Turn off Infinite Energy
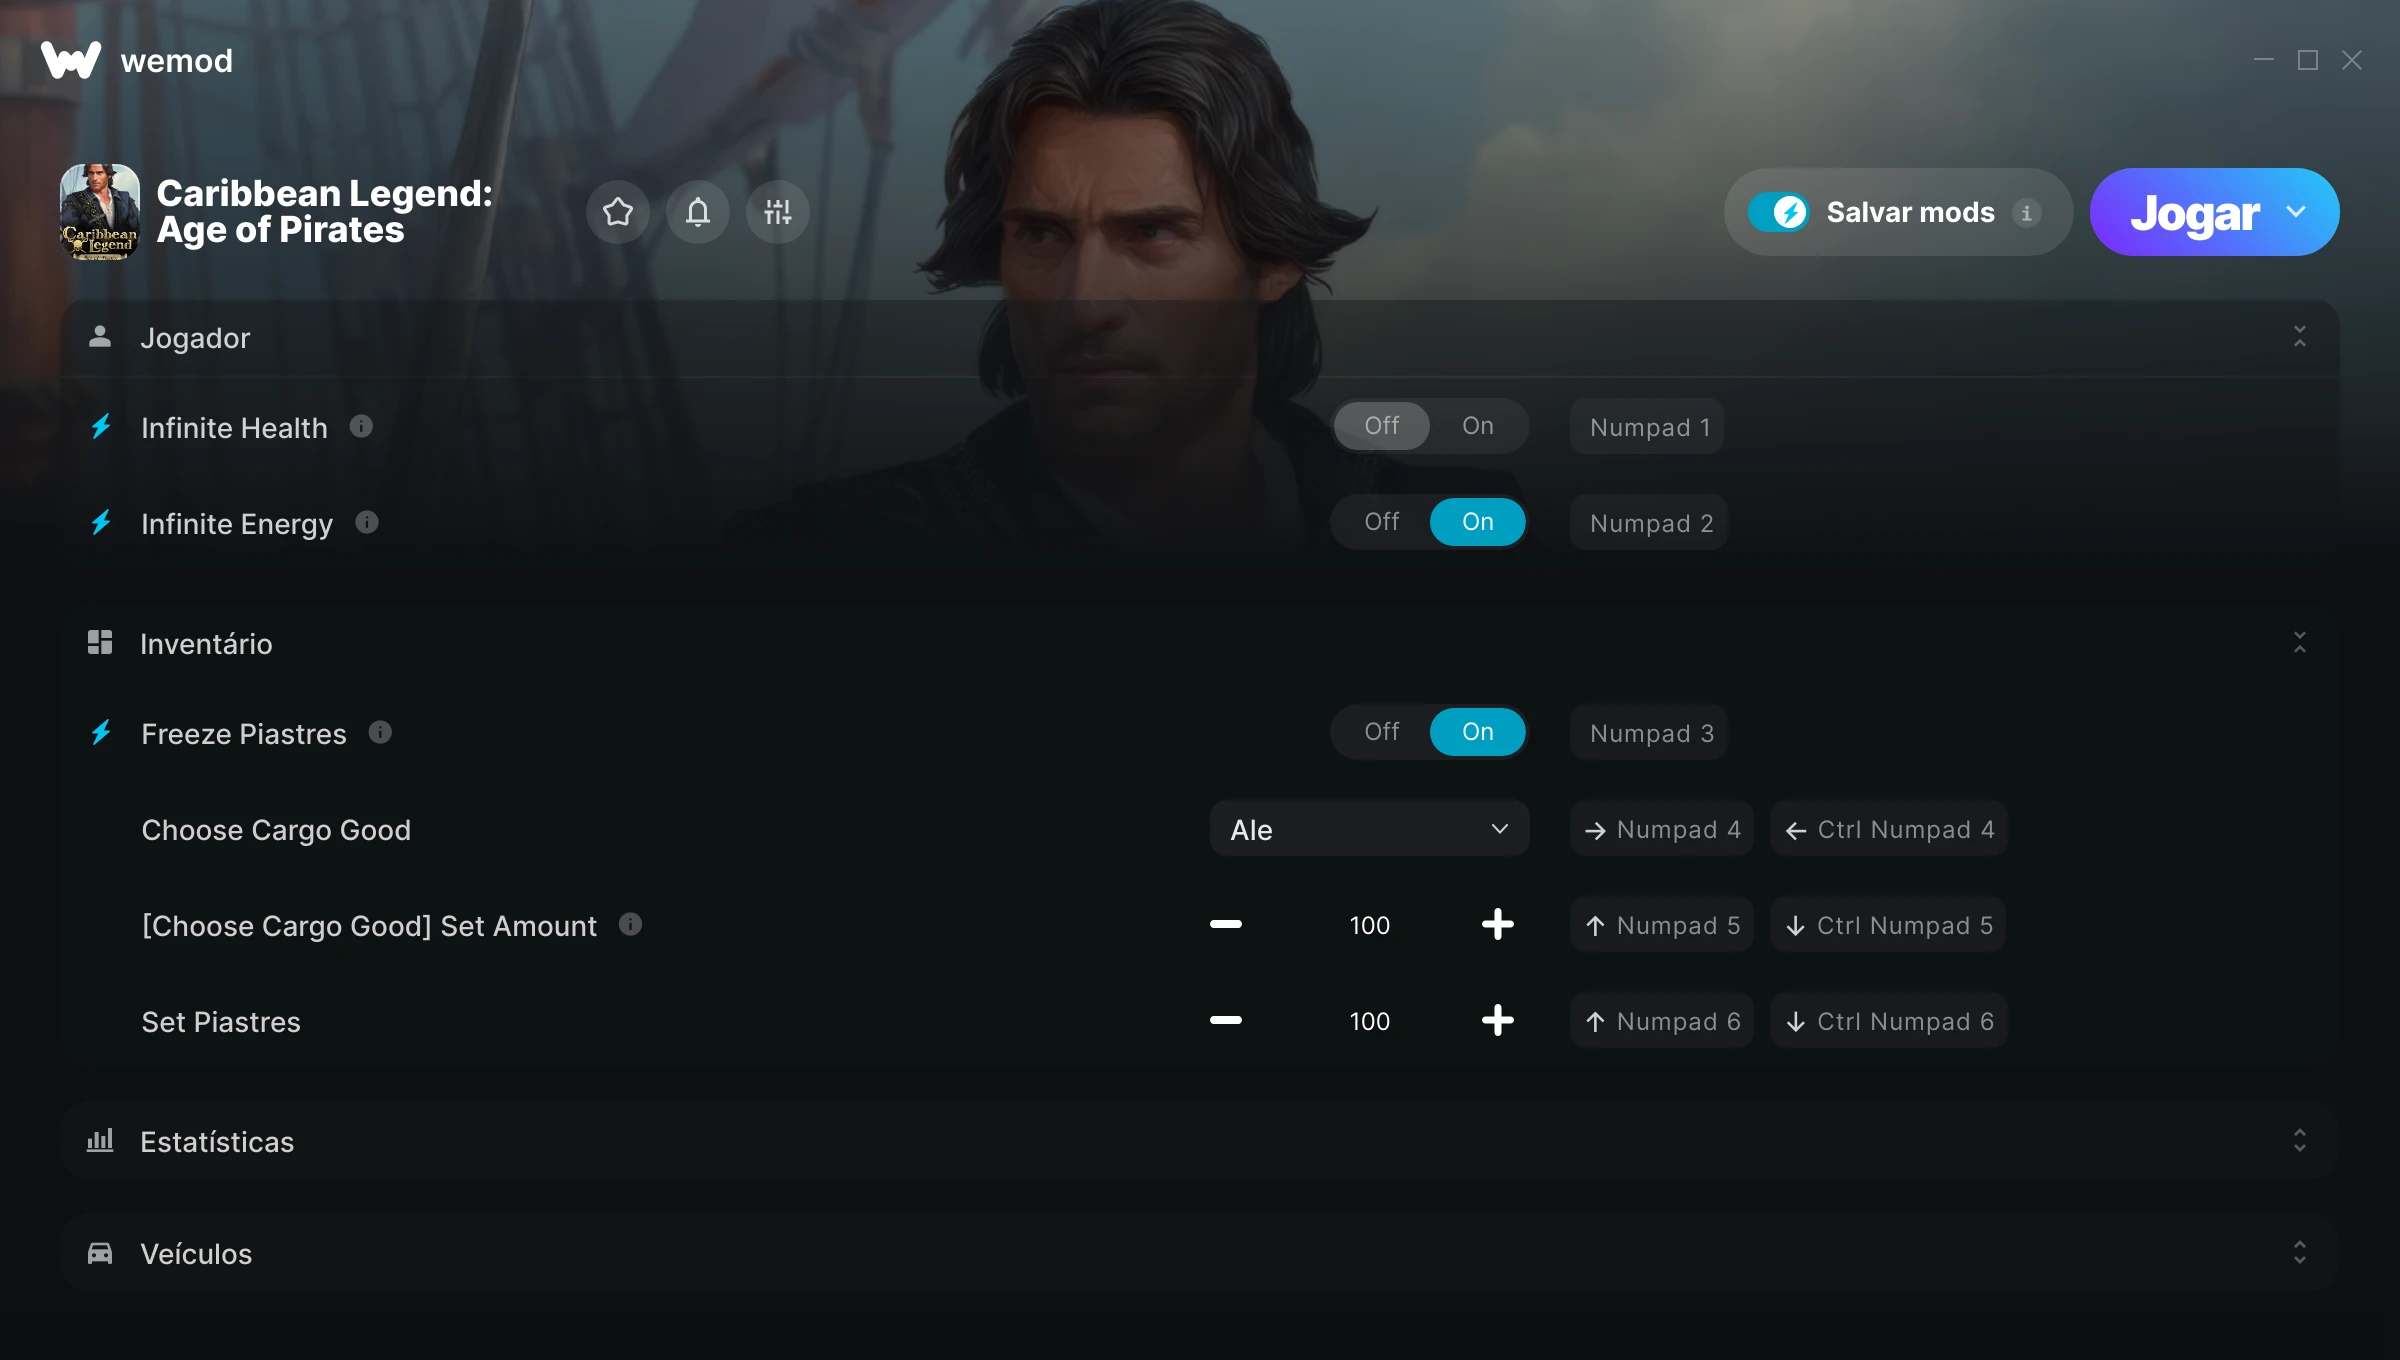 point(1382,522)
